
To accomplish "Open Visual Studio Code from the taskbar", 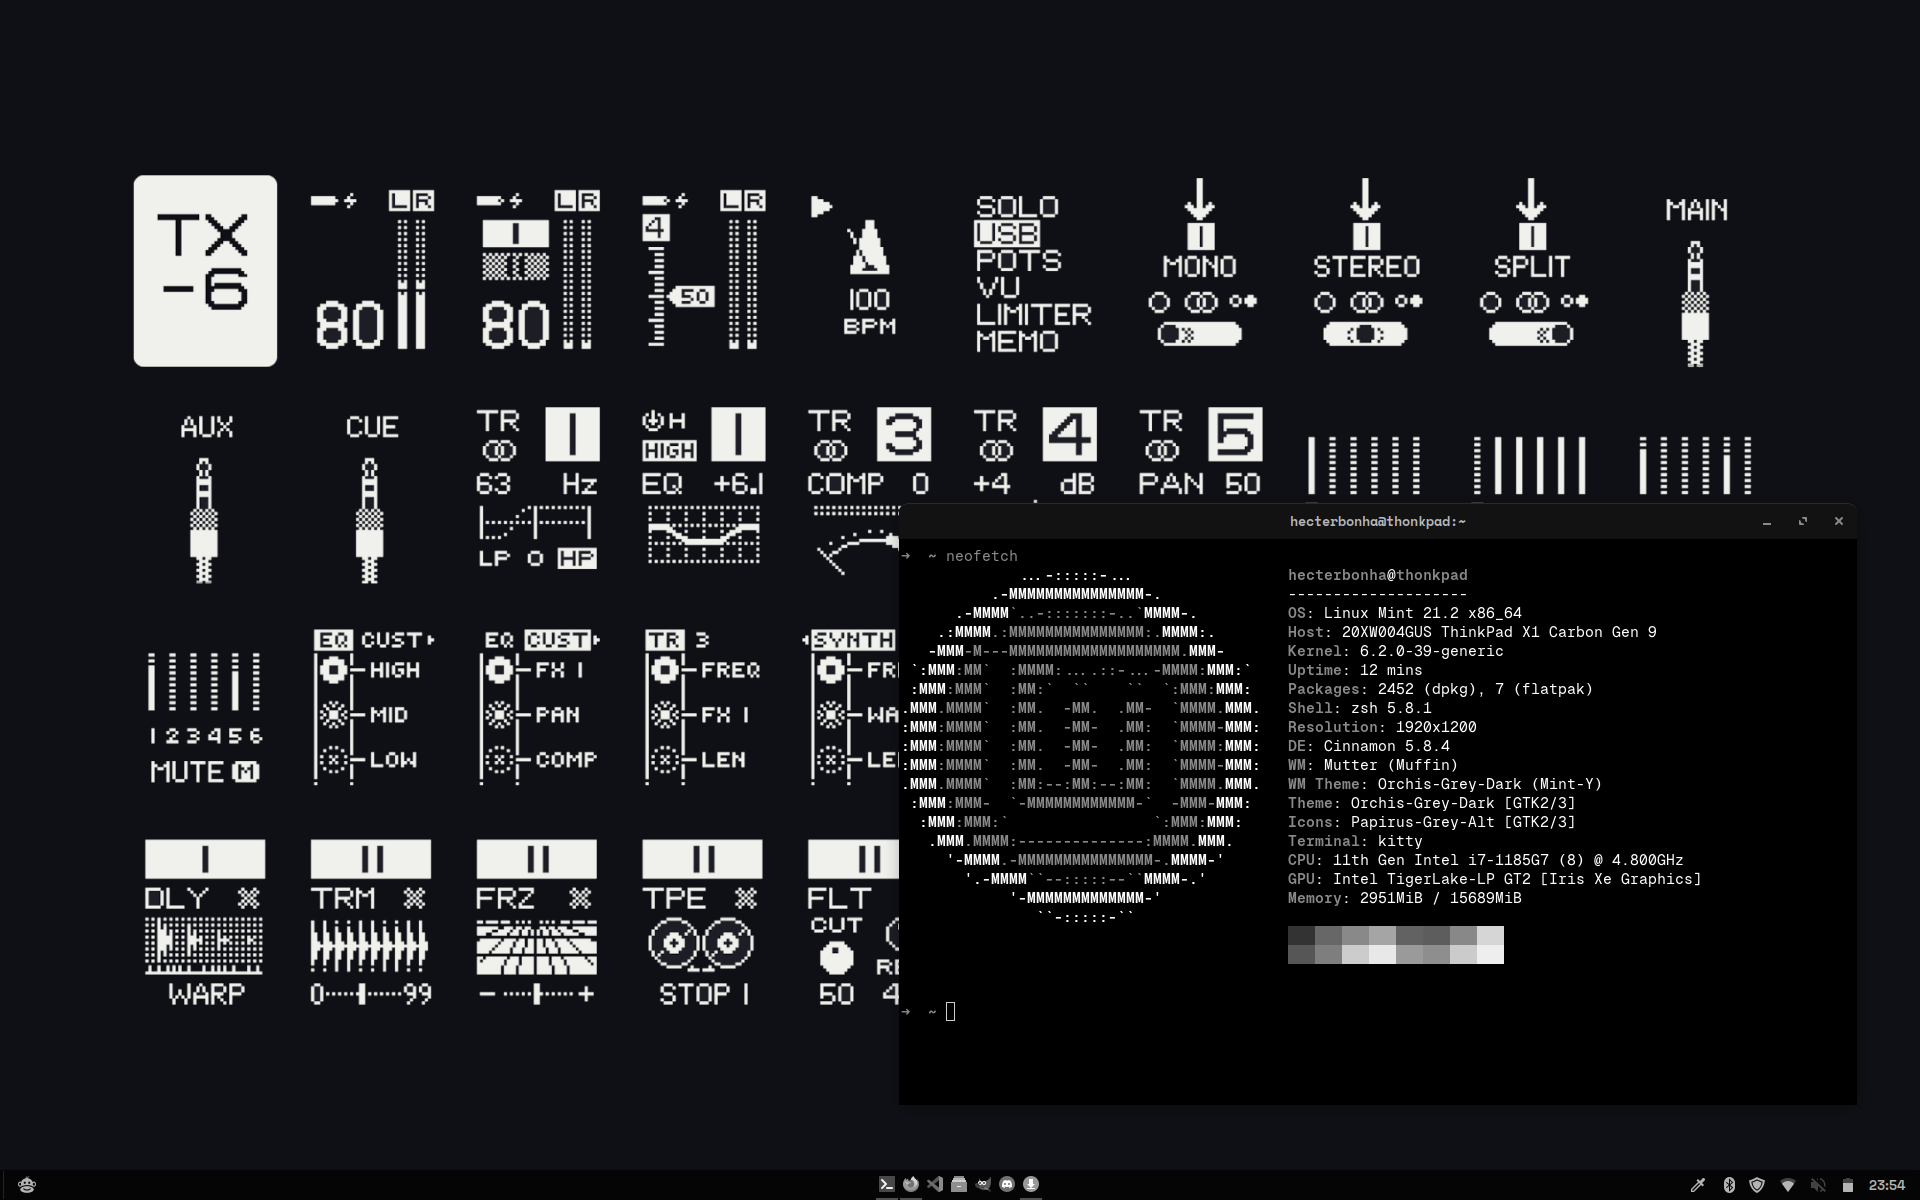I will coord(935,1184).
